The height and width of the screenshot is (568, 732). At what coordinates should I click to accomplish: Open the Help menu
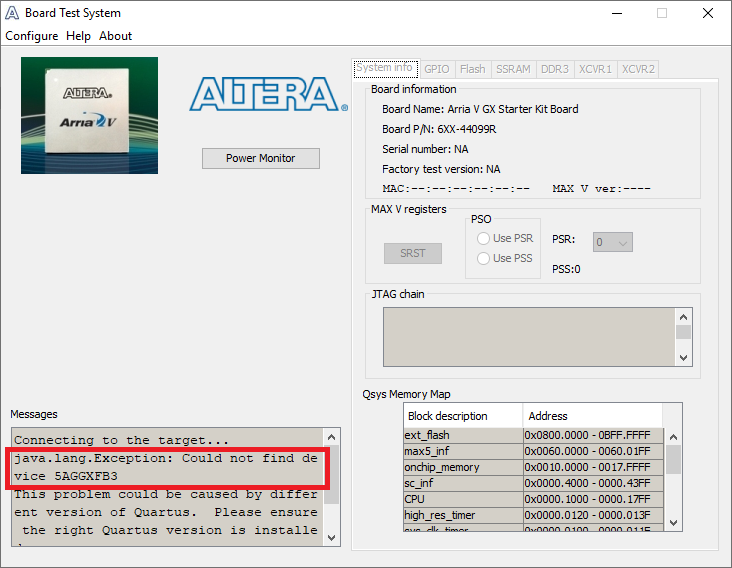(78, 36)
